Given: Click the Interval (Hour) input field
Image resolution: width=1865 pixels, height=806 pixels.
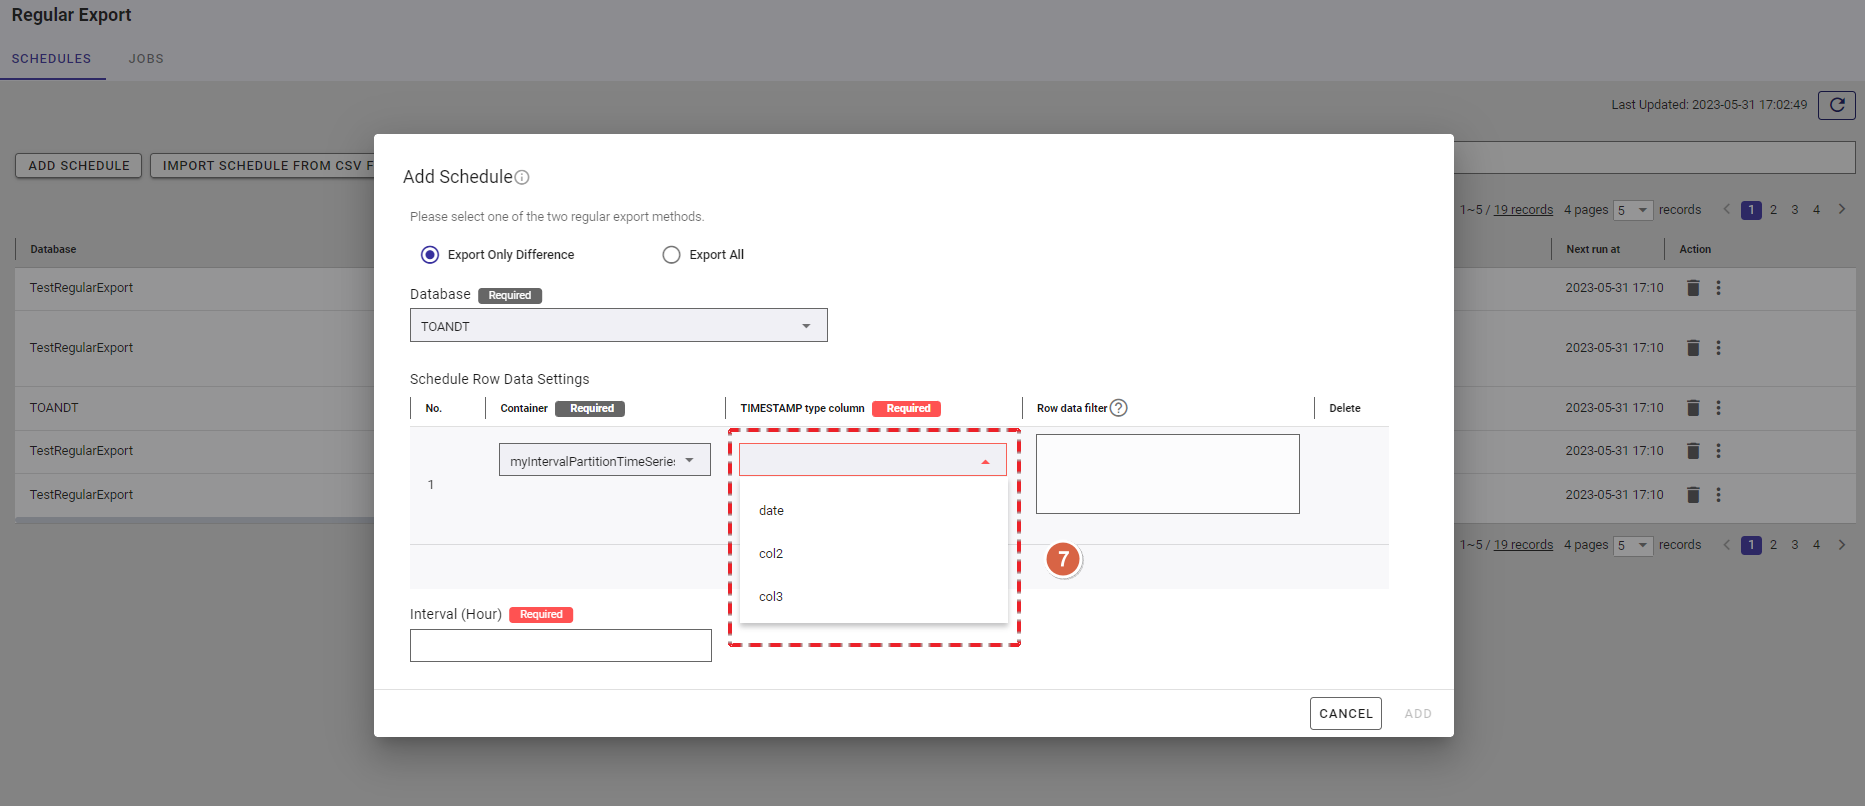Looking at the screenshot, I should (560, 646).
